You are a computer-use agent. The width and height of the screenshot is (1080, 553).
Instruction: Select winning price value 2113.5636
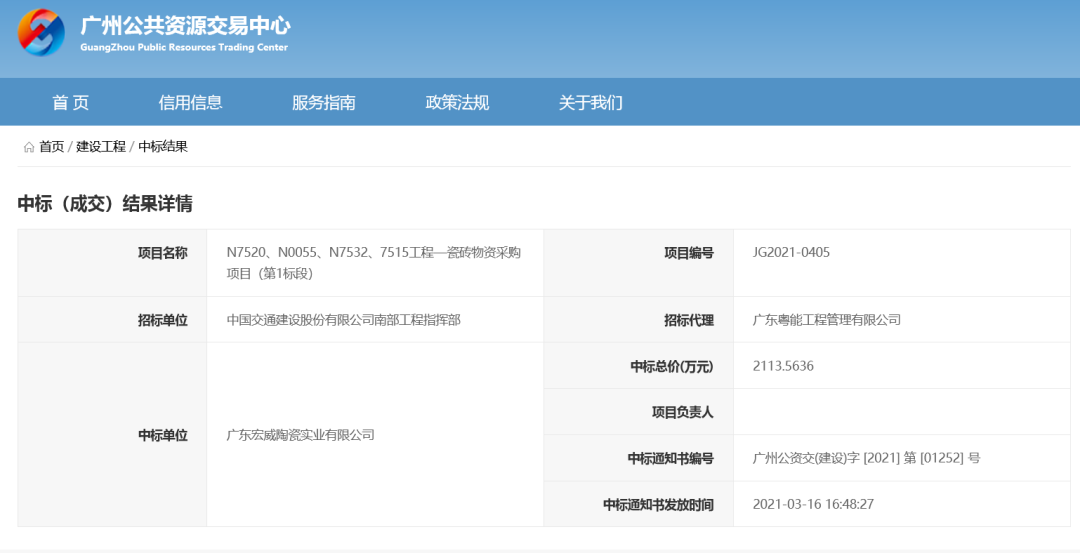783,366
